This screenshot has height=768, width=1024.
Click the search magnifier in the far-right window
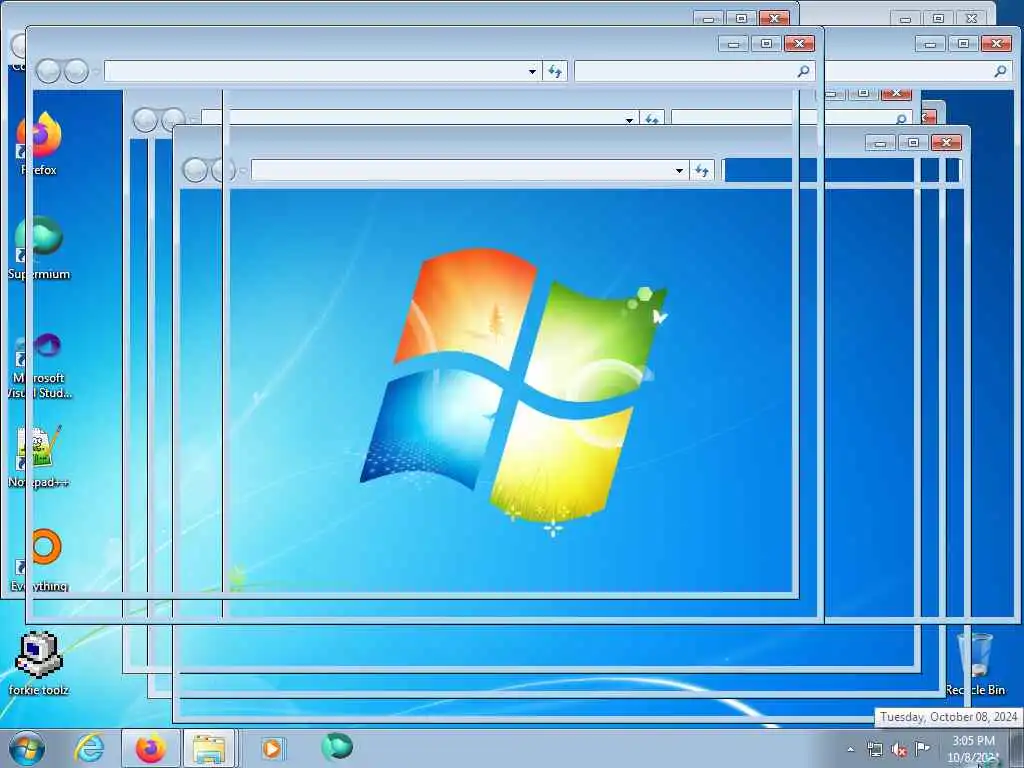(1000, 71)
